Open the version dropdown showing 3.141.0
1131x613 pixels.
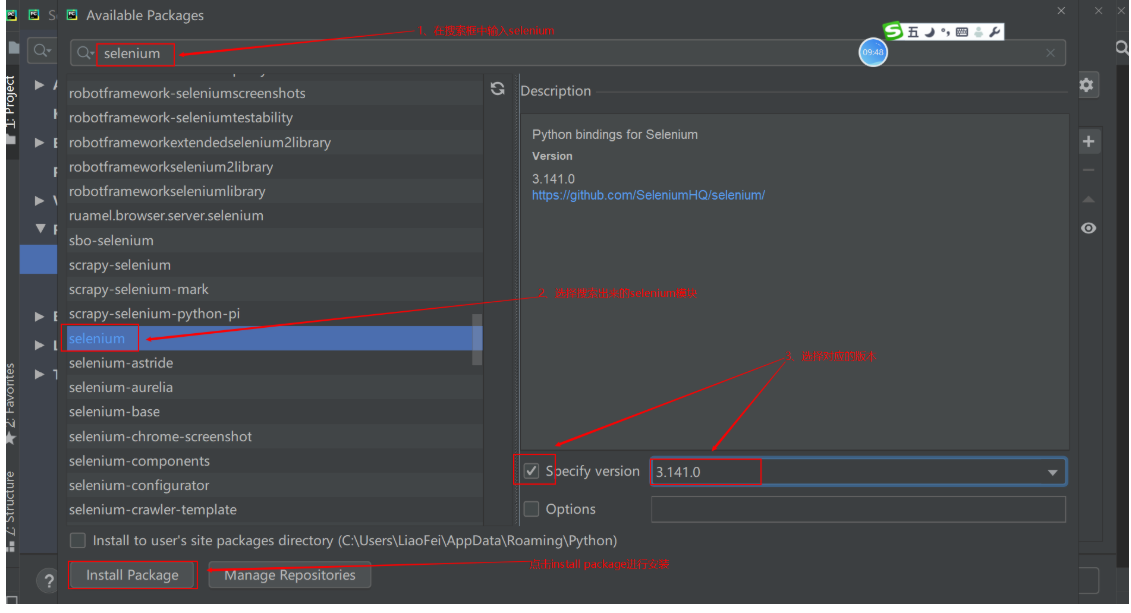coord(858,472)
